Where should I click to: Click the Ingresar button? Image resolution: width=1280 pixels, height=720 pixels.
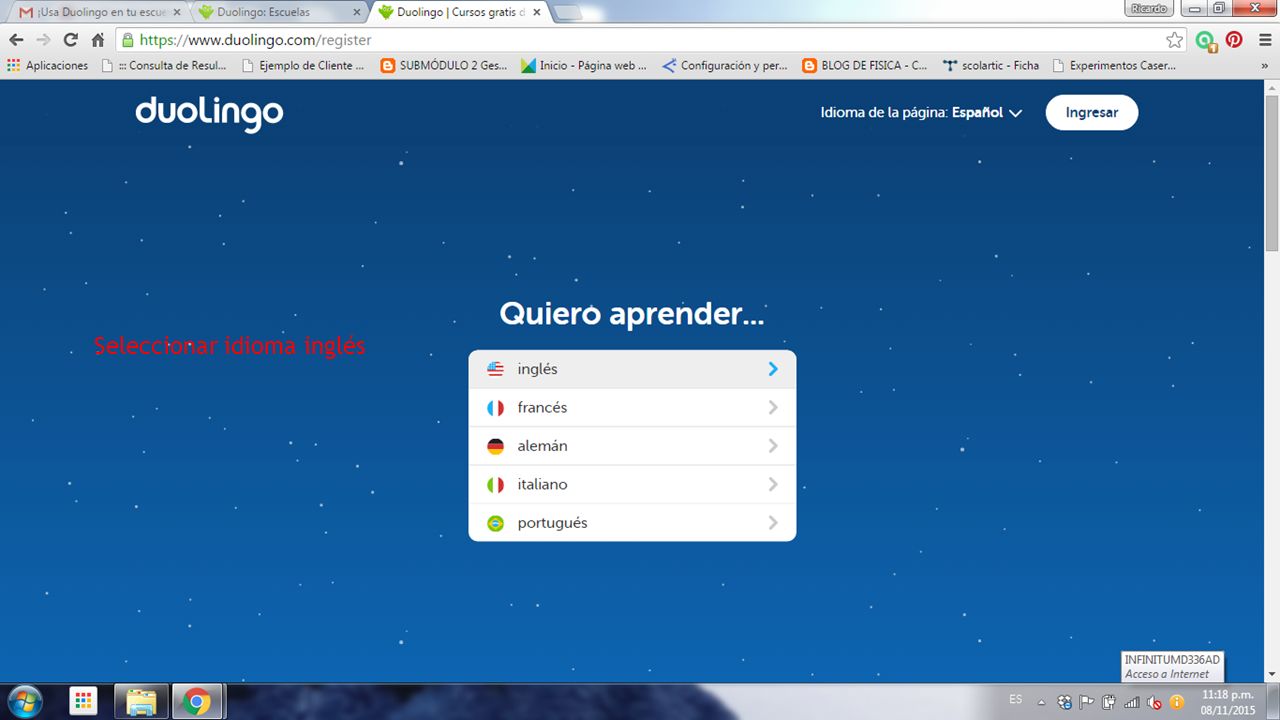(x=1092, y=113)
